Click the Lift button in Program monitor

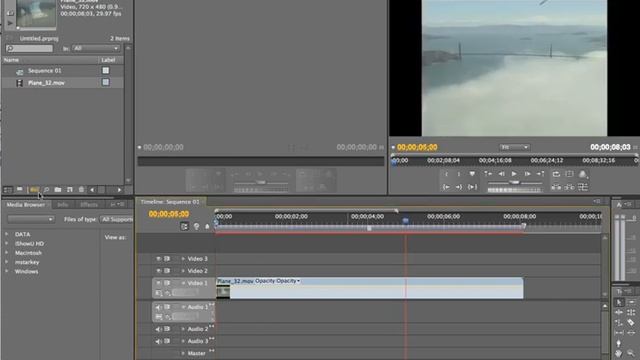click(x=556, y=187)
